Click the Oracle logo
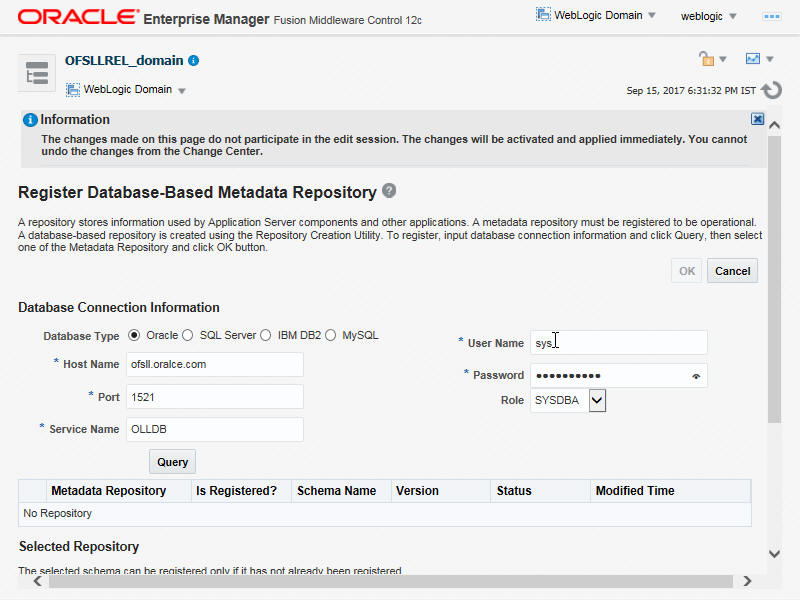Viewport: 800px width, 600px height. (78, 17)
